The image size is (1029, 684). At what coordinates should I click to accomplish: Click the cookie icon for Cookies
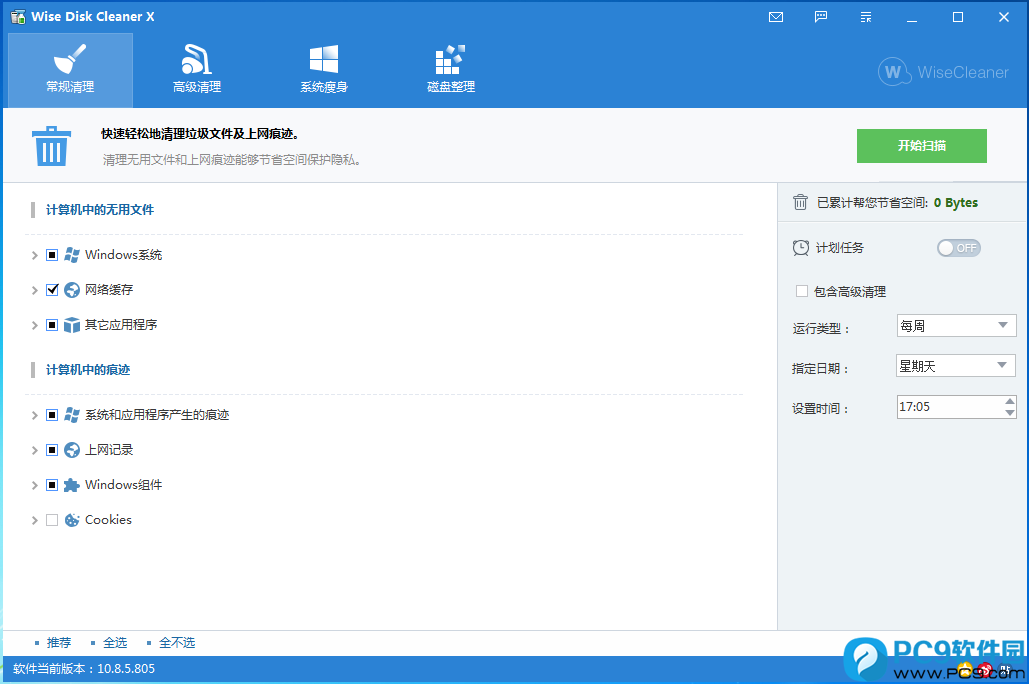72,520
